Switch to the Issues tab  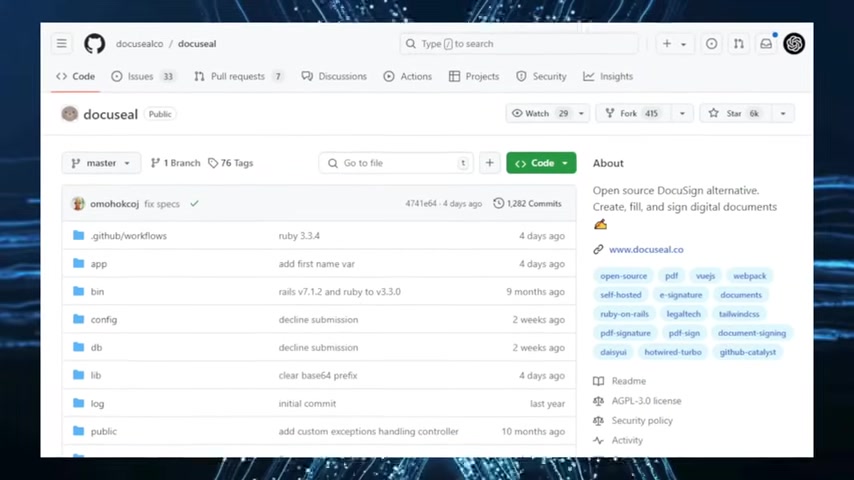point(143,76)
